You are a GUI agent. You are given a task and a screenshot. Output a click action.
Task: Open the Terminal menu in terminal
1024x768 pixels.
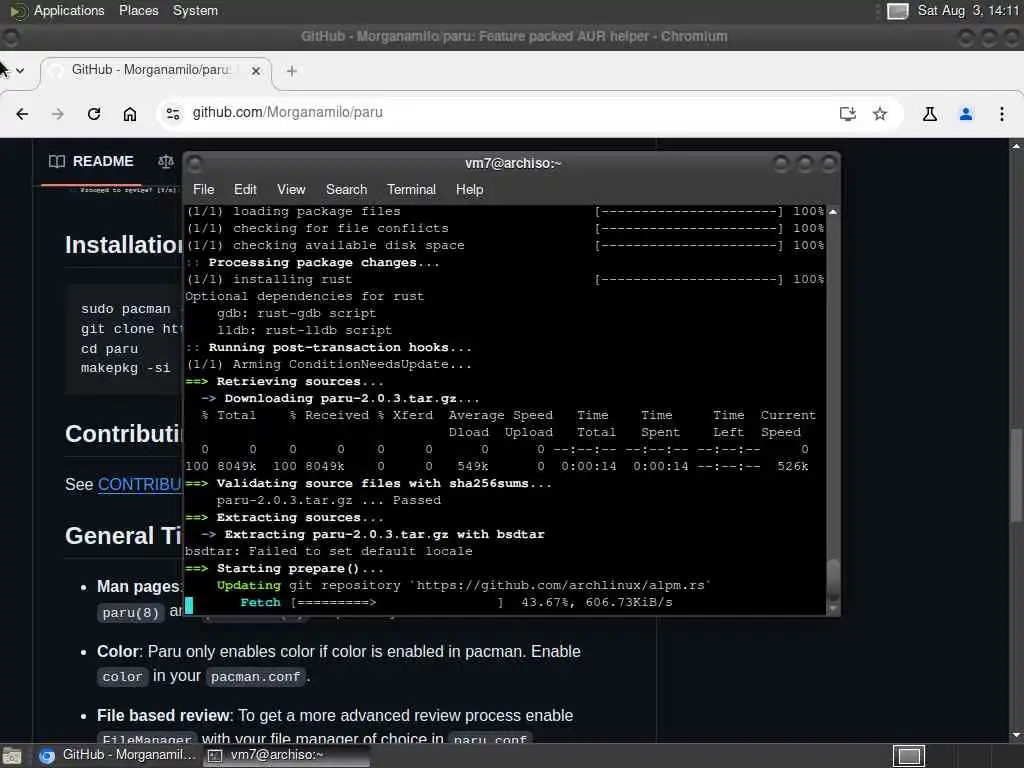[x=411, y=189]
